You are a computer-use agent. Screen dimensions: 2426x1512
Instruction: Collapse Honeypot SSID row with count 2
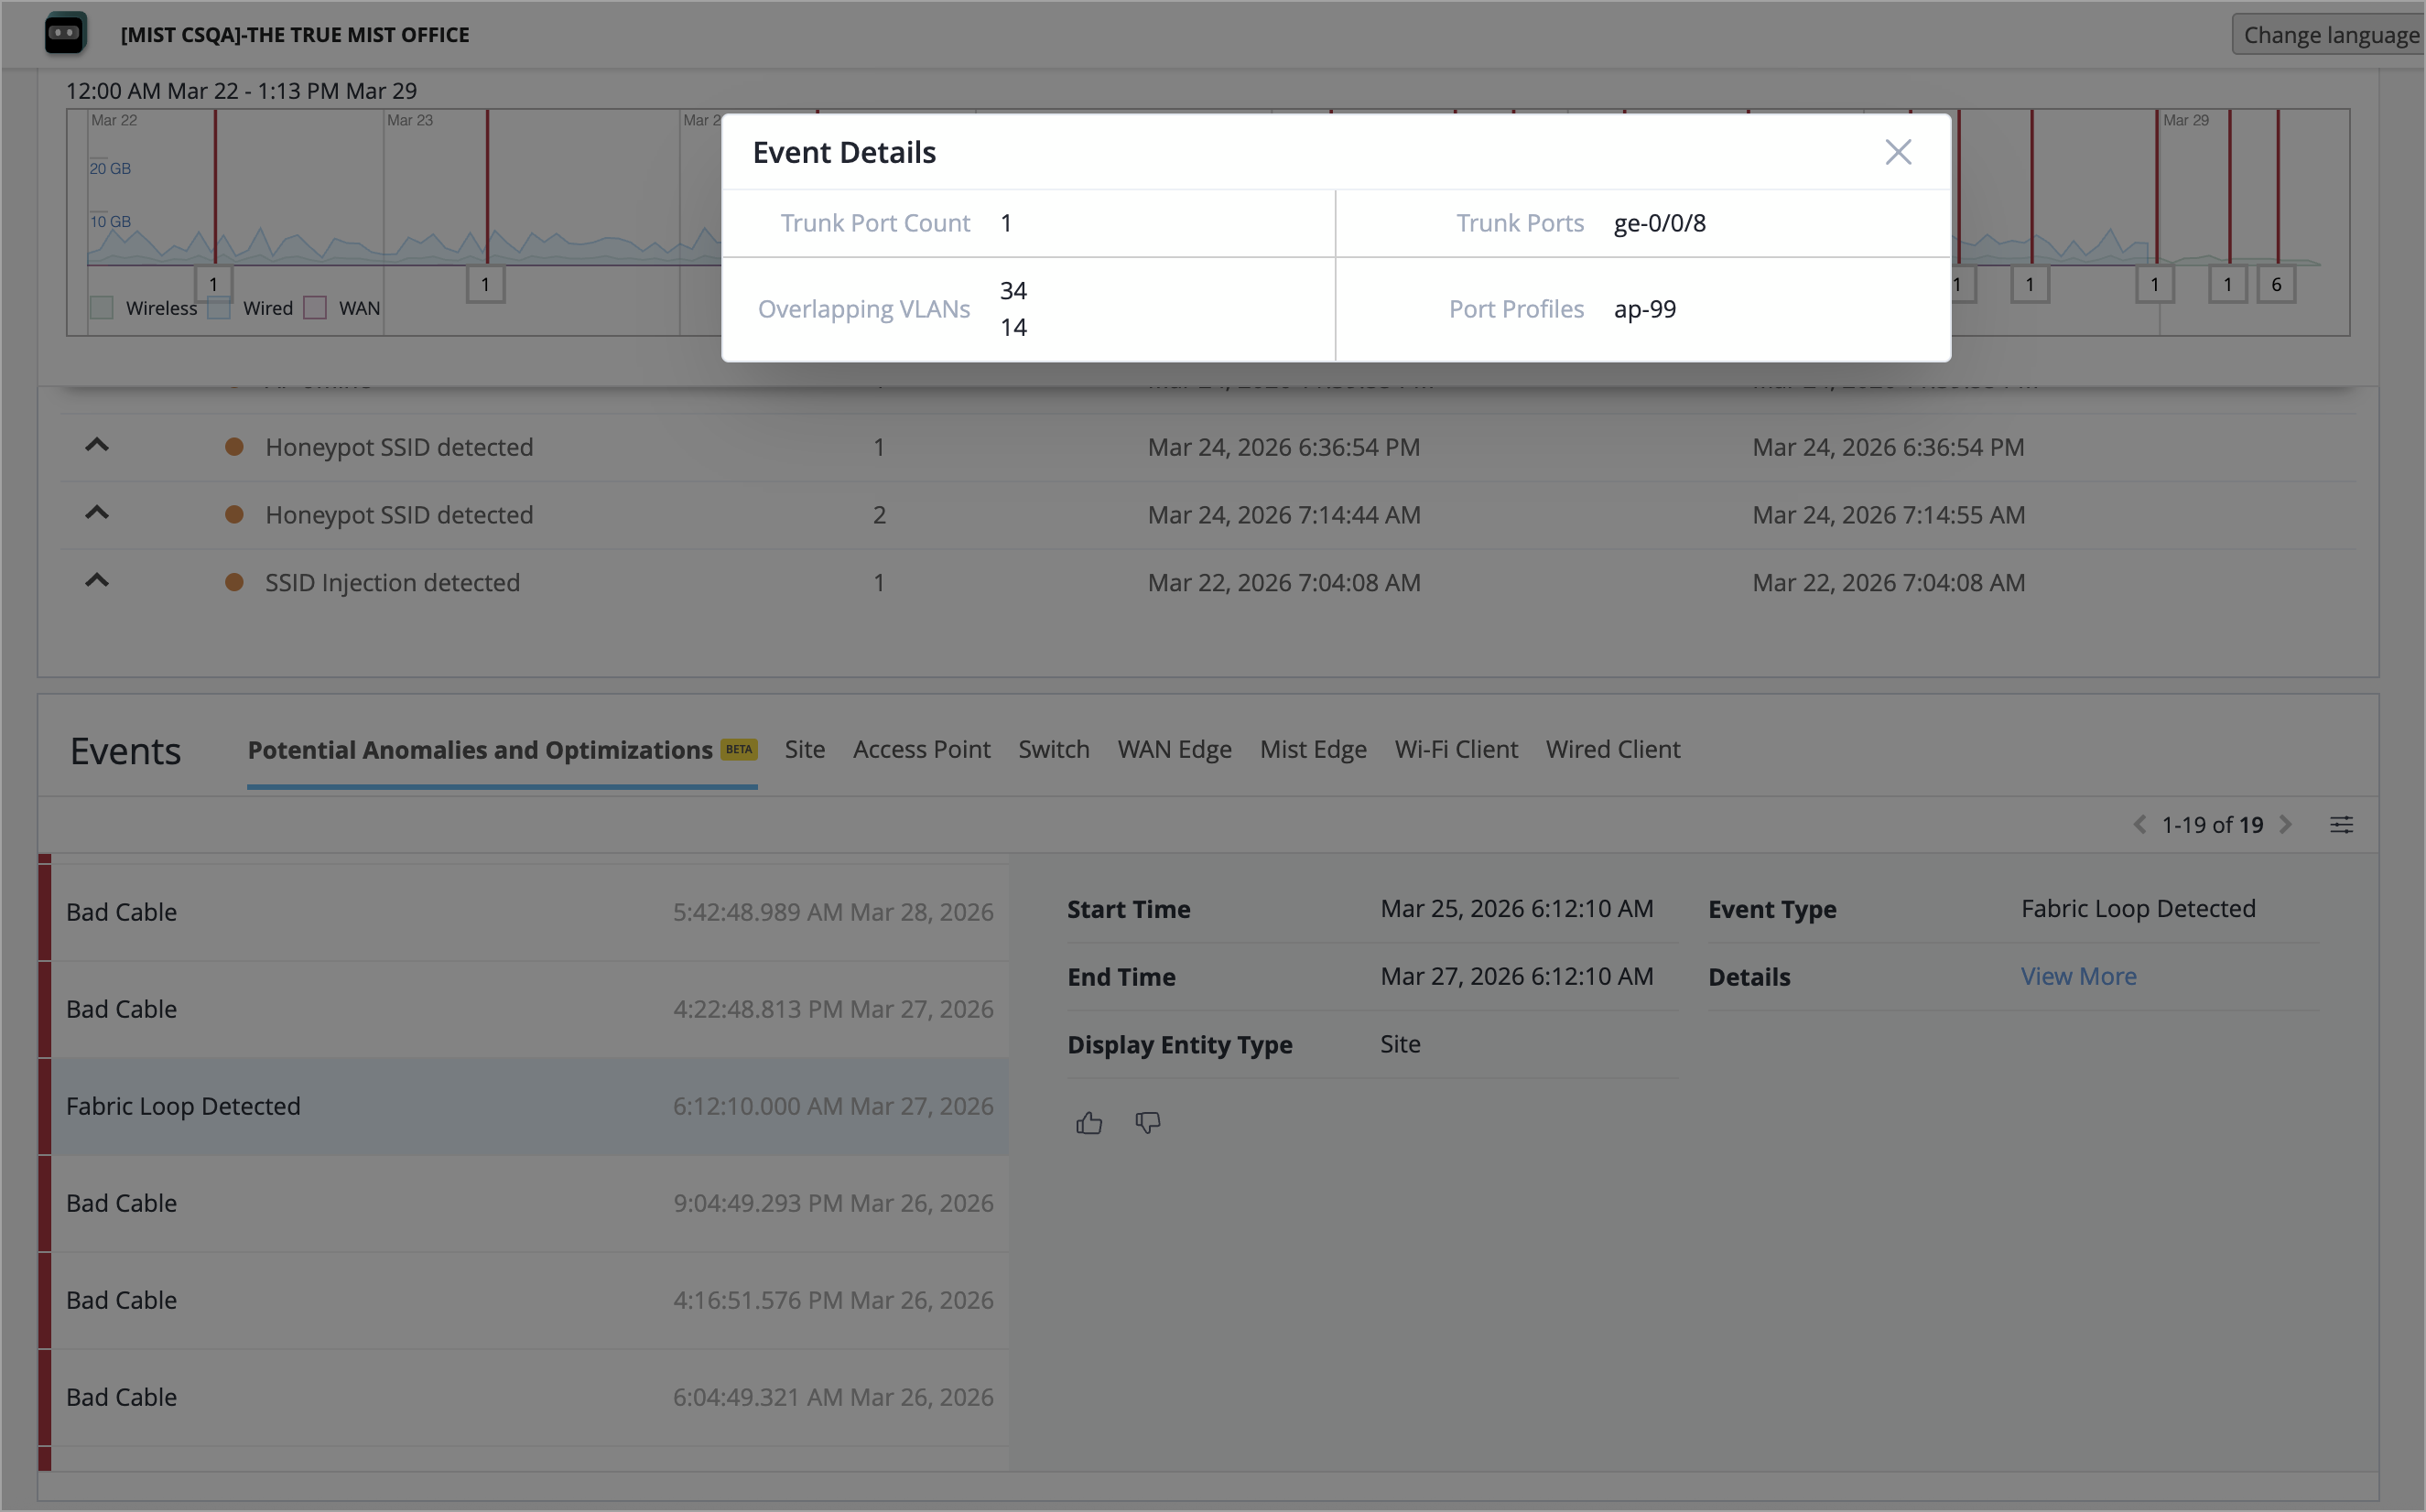97,513
